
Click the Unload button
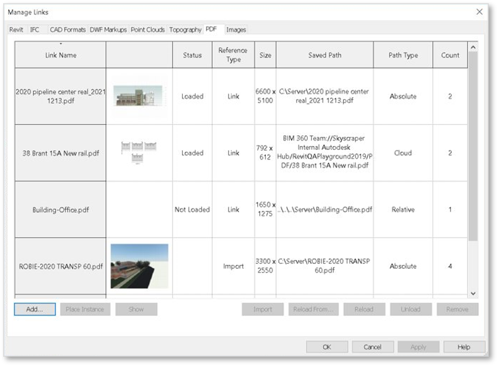coord(411,309)
